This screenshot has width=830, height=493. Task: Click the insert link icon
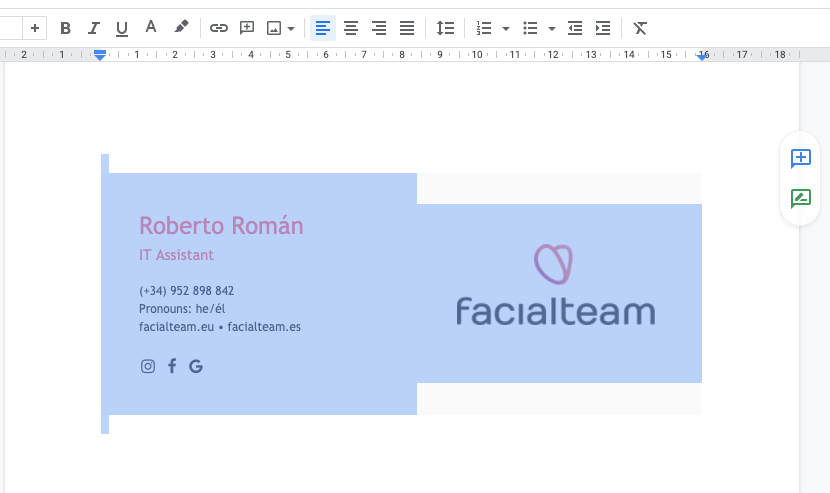[218, 28]
